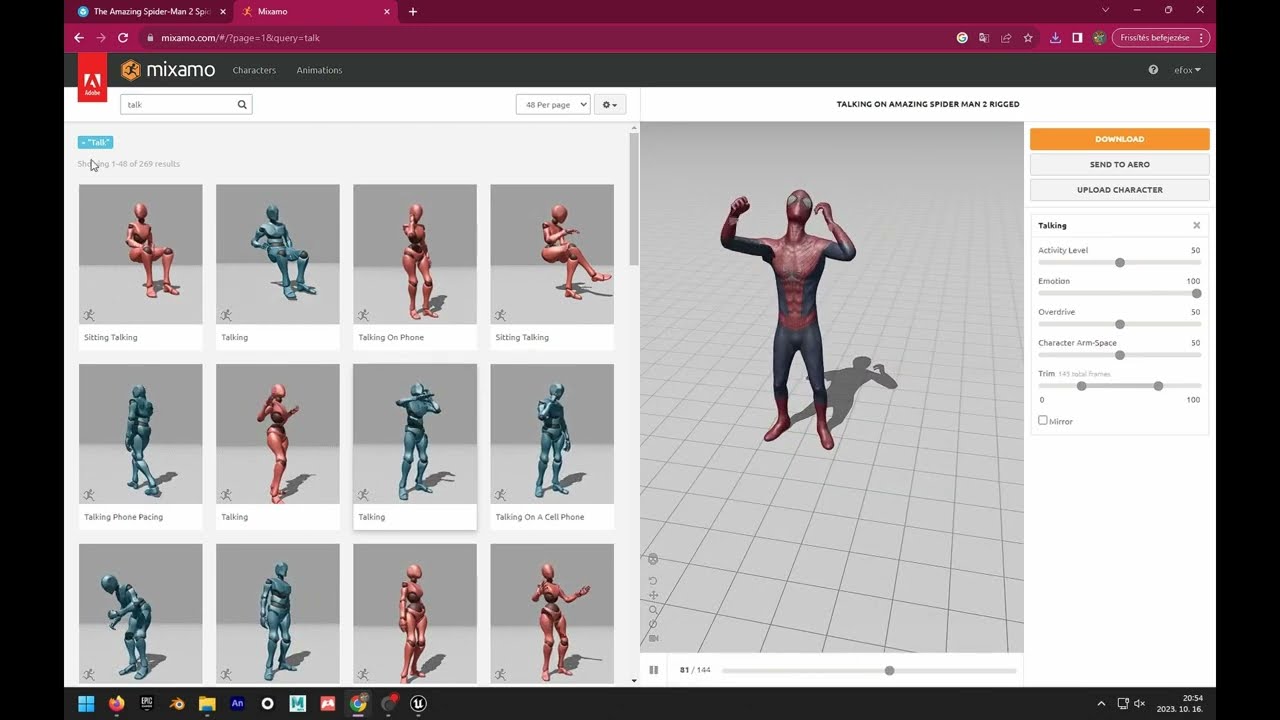Click the Adobe logo
This screenshot has height=720, width=1280.
click(x=92, y=78)
